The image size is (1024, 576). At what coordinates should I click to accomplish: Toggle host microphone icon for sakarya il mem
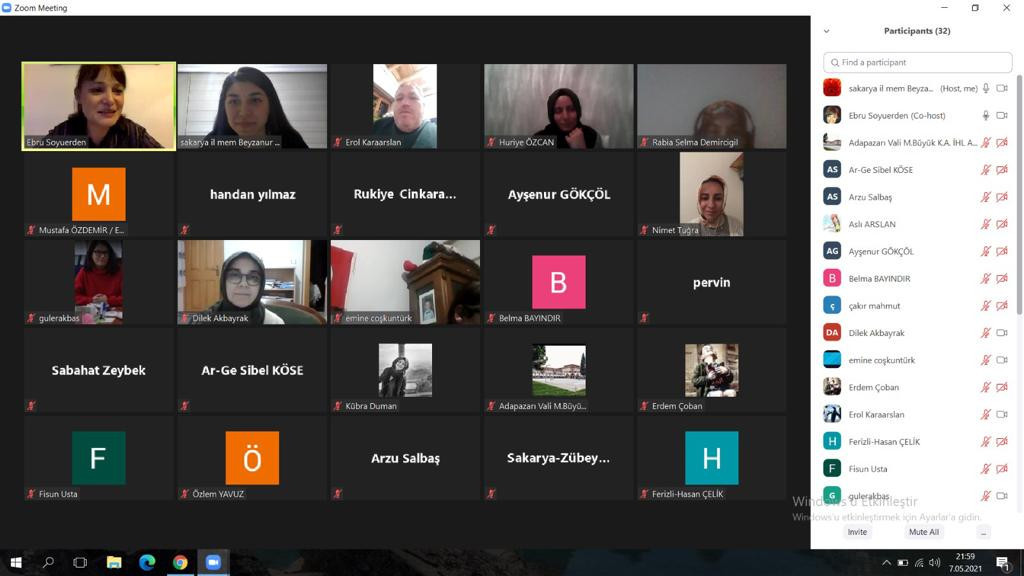(985, 88)
